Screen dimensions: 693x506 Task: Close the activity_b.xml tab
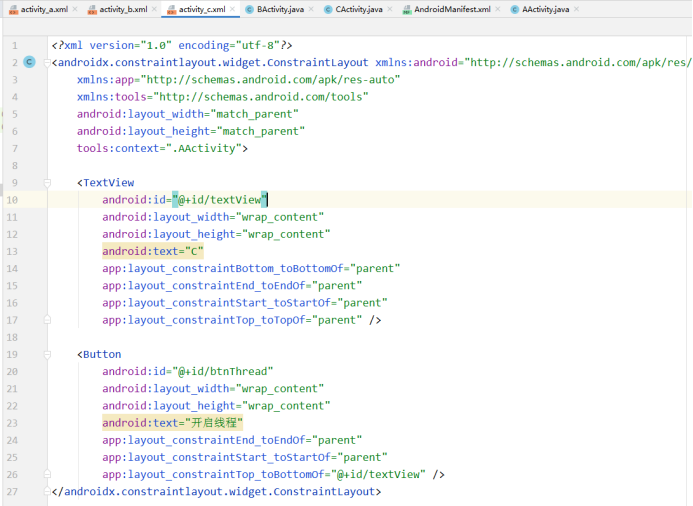pyautogui.click(x=154, y=9)
